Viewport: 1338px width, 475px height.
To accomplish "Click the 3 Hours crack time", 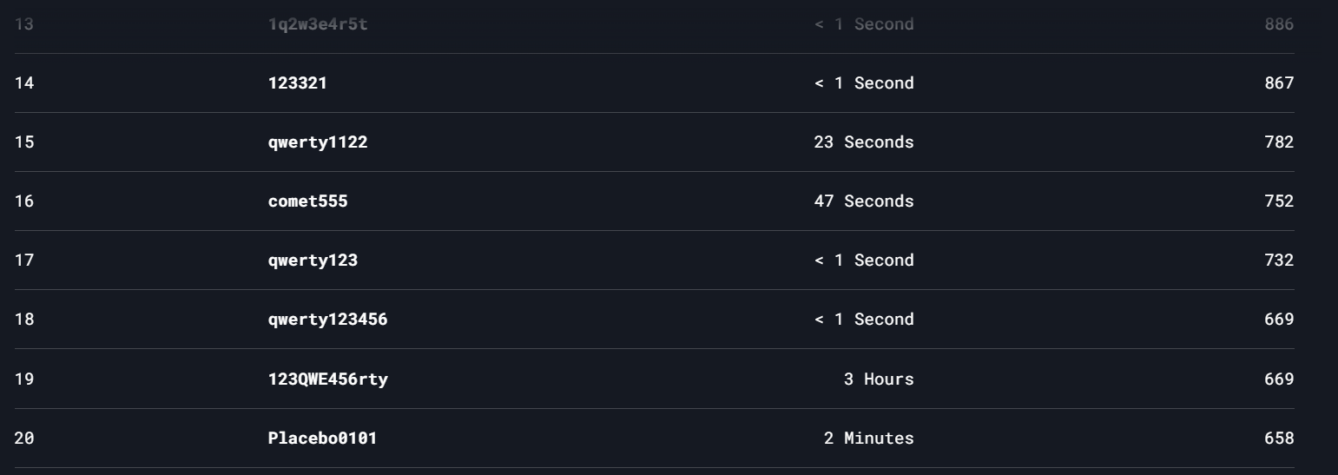I will click(878, 379).
